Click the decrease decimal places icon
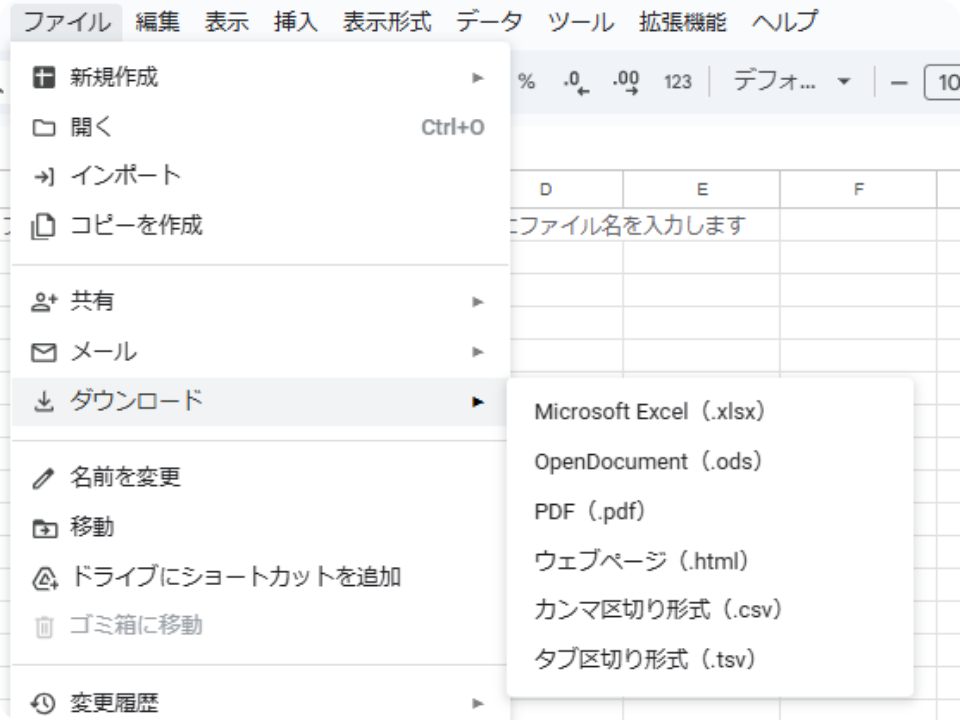Viewport: 960px width, 720px height. [576, 82]
